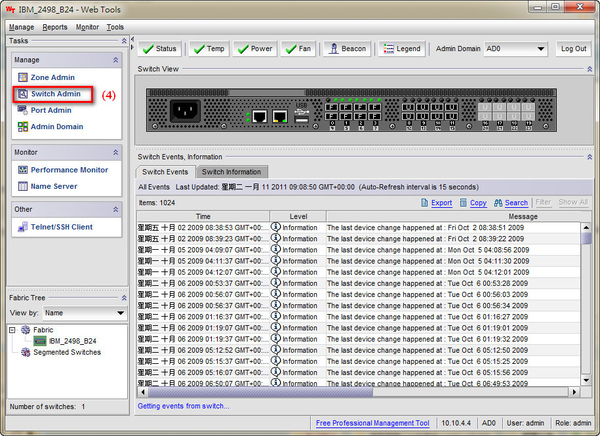The image size is (600, 436).
Task: Select the Segmented Switches tree item
Action: coord(67,352)
